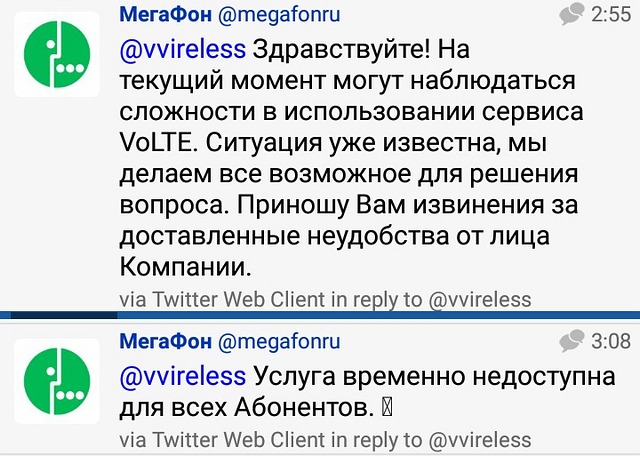Image resolution: width=640 pixels, height=456 pixels.
Task: Click the 2:55 timestamp
Action: pyautogui.click(x=611, y=14)
